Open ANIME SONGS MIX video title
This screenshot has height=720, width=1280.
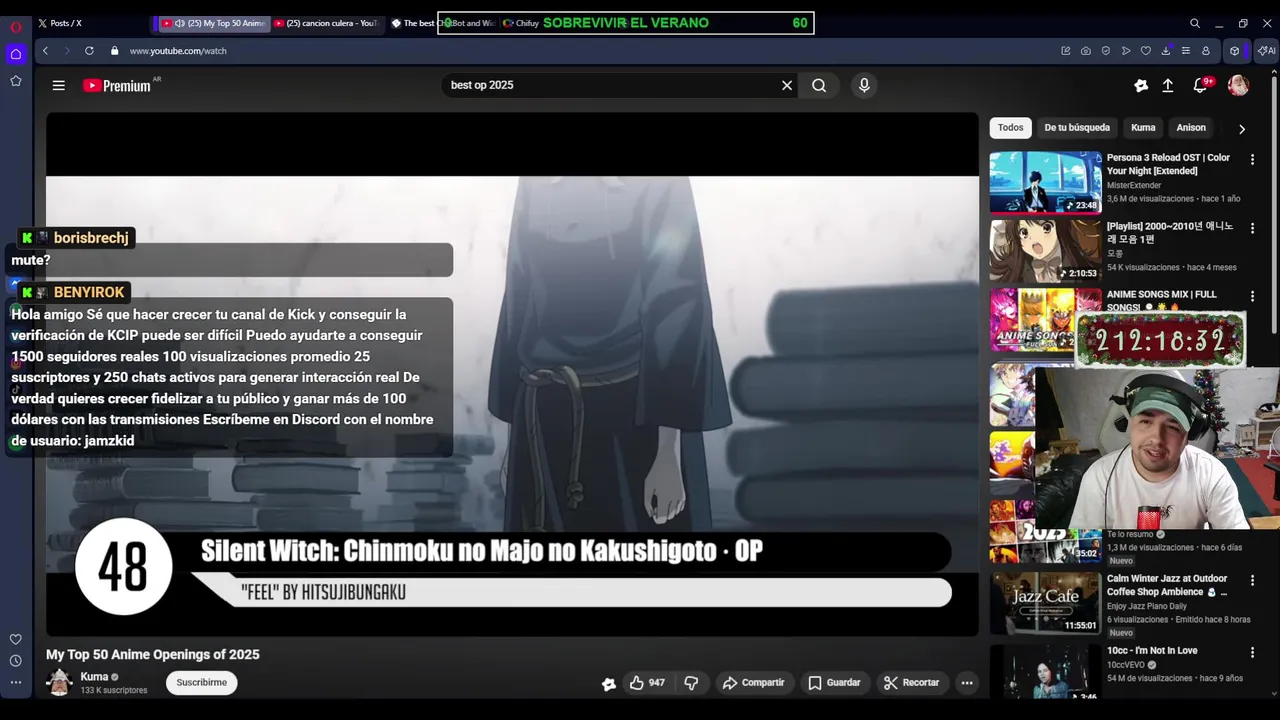[1162, 300]
